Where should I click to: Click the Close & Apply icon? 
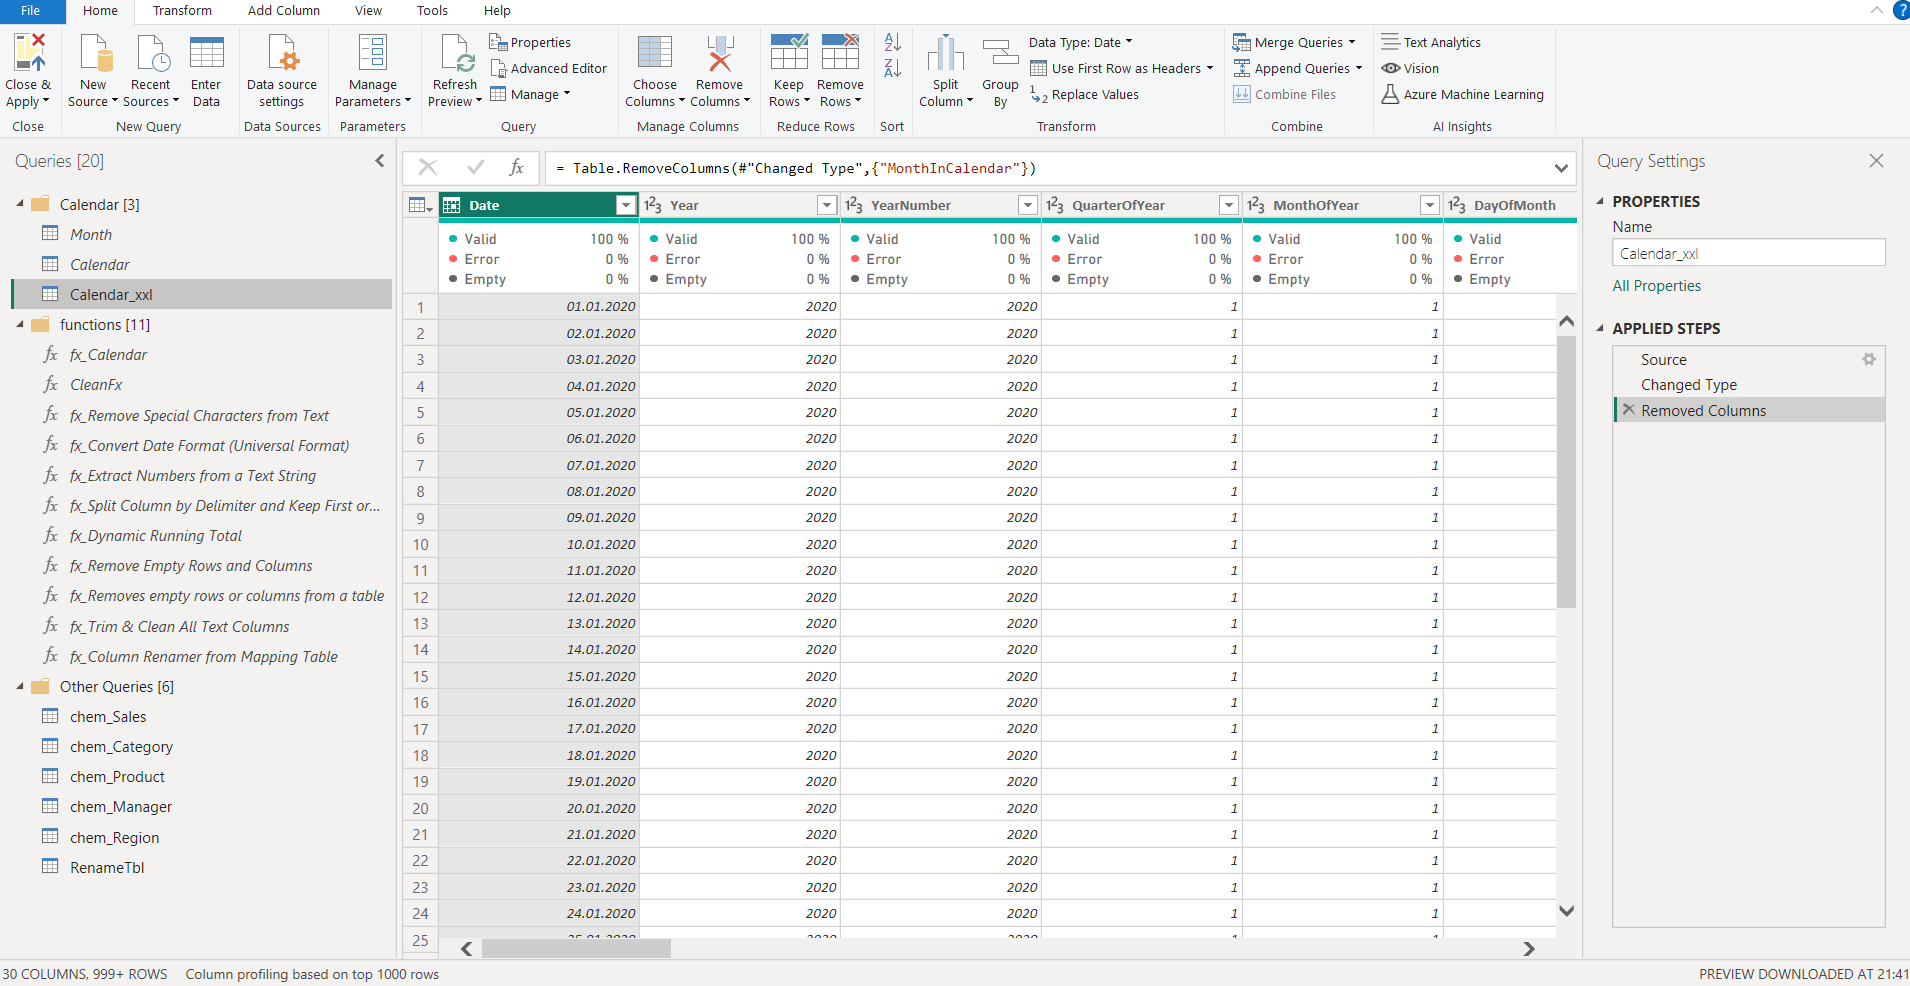tap(29, 52)
